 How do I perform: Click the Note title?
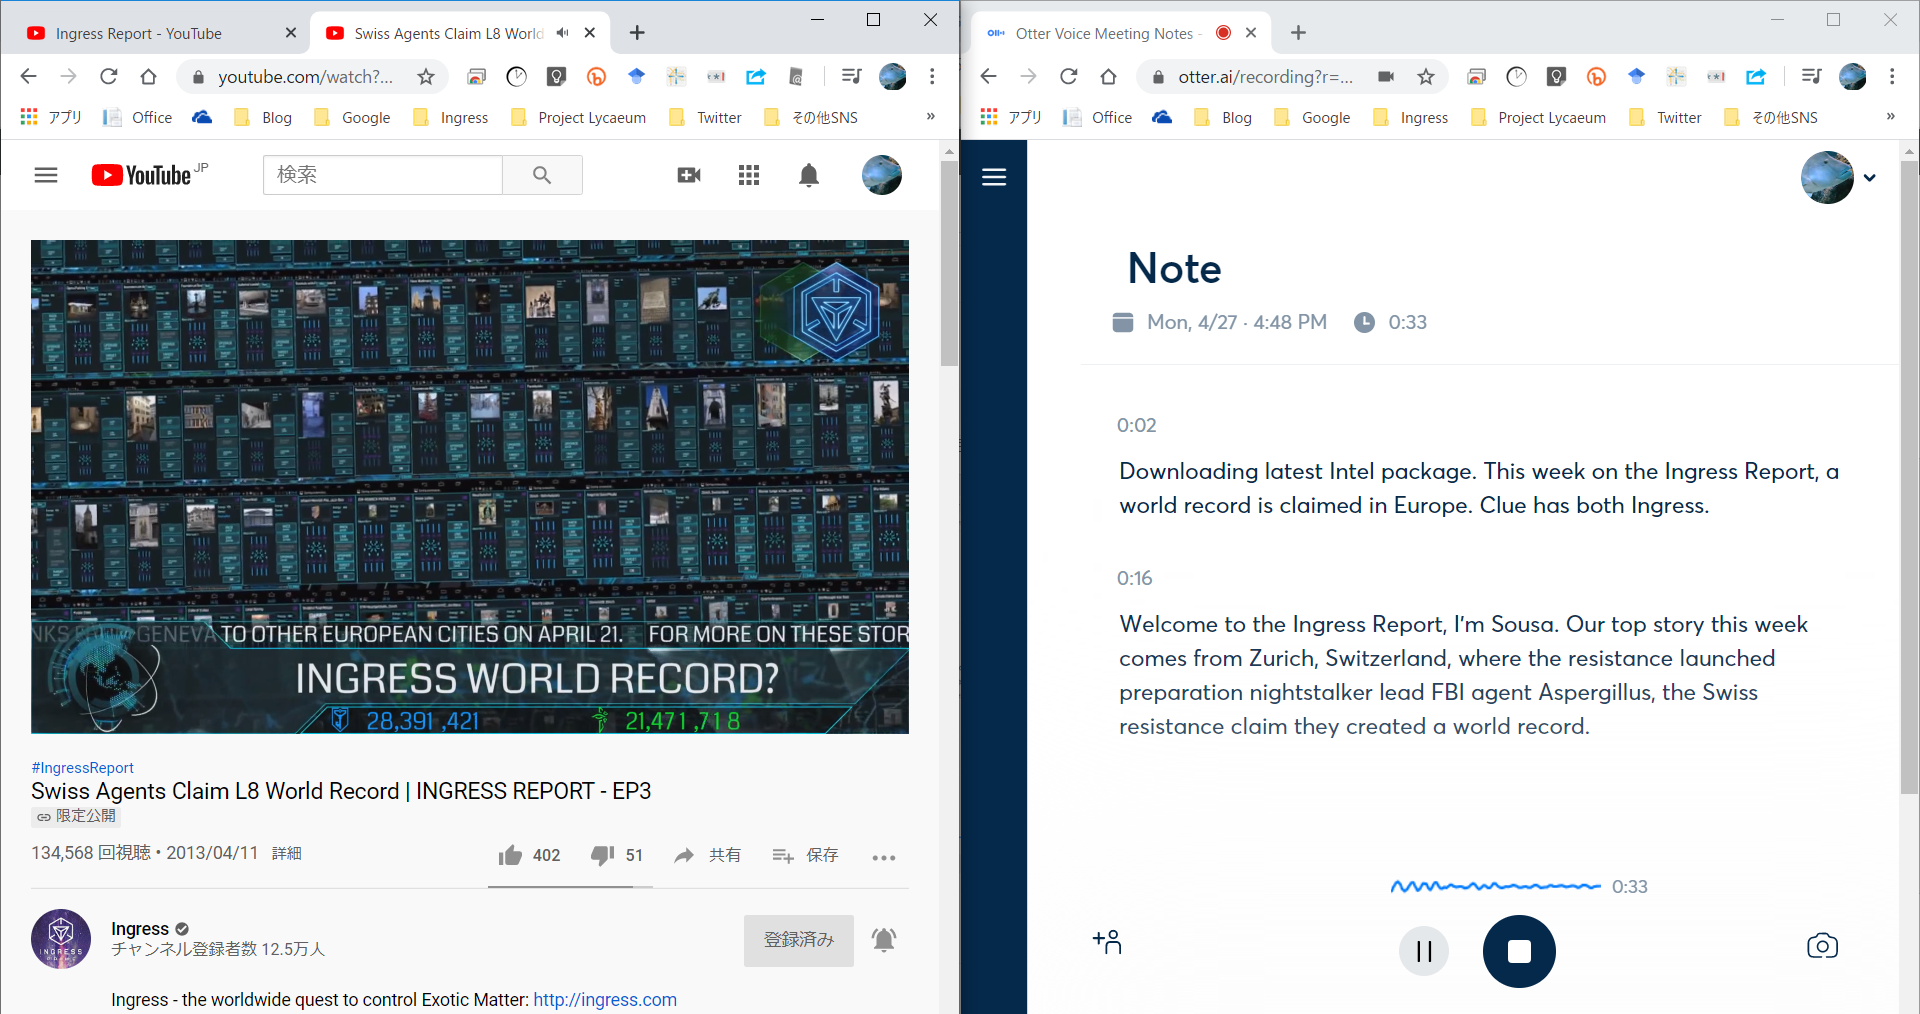(x=1174, y=268)
